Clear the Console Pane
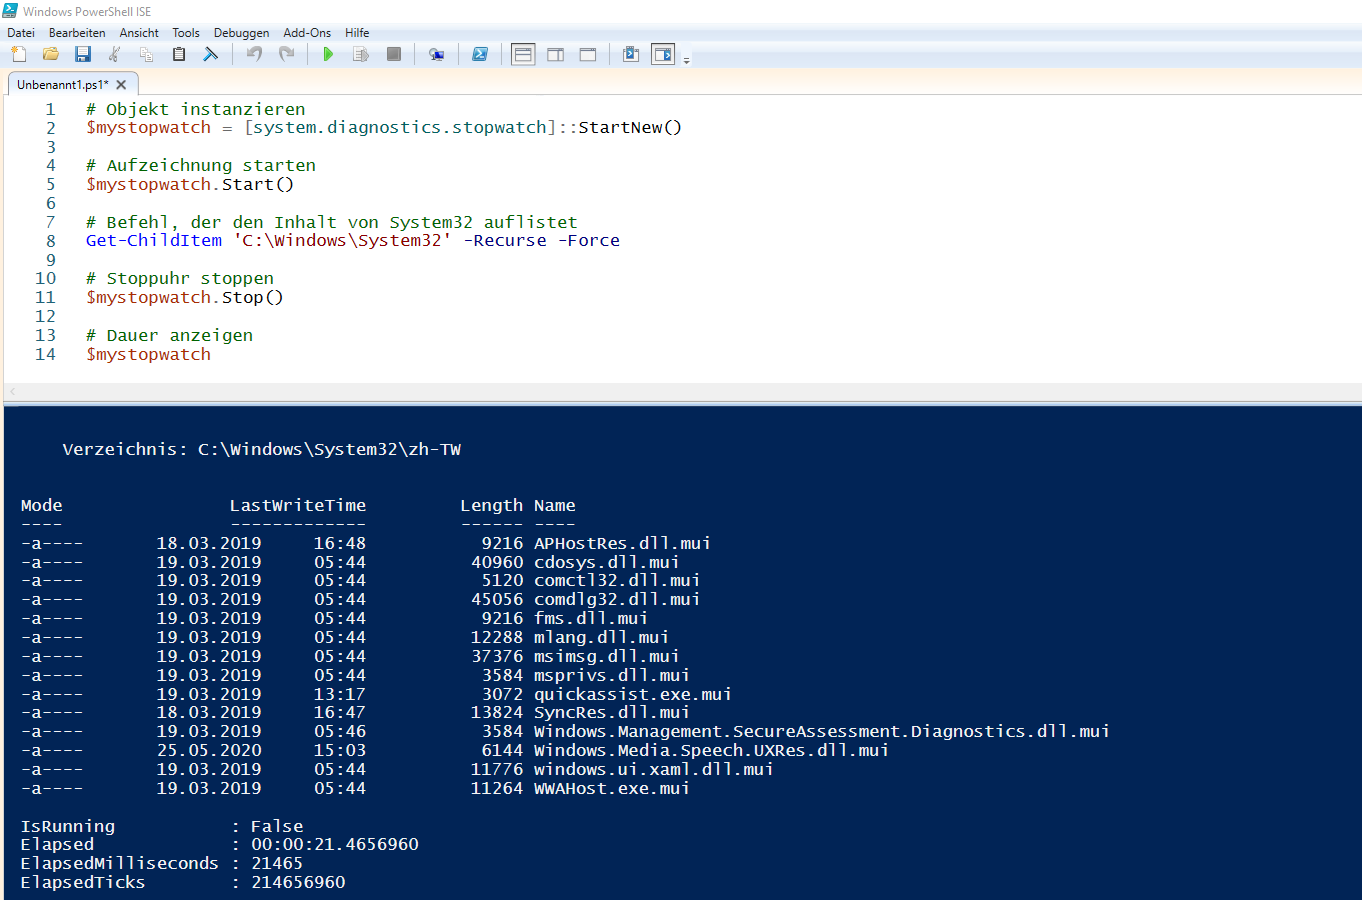Image resolution: width=1362 pixels, height=900 pixels. [x=210, y=54]
